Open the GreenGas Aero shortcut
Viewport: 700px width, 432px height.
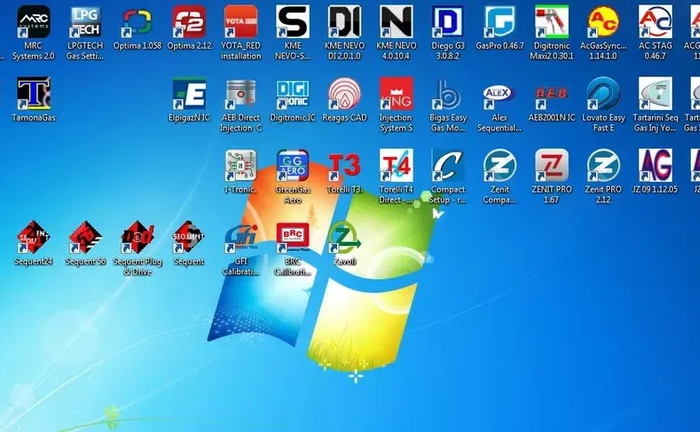point(292,166)
